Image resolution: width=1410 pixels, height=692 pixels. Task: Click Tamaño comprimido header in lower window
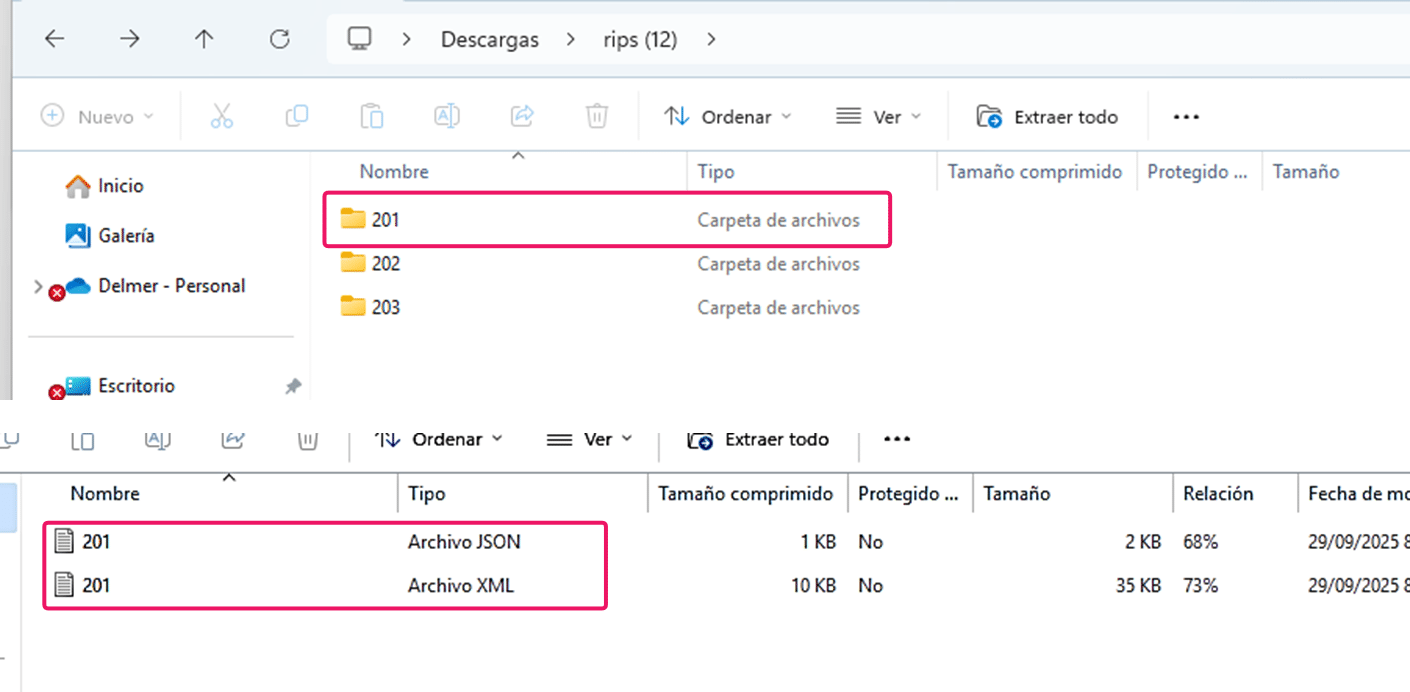click(x=746, y=494)
